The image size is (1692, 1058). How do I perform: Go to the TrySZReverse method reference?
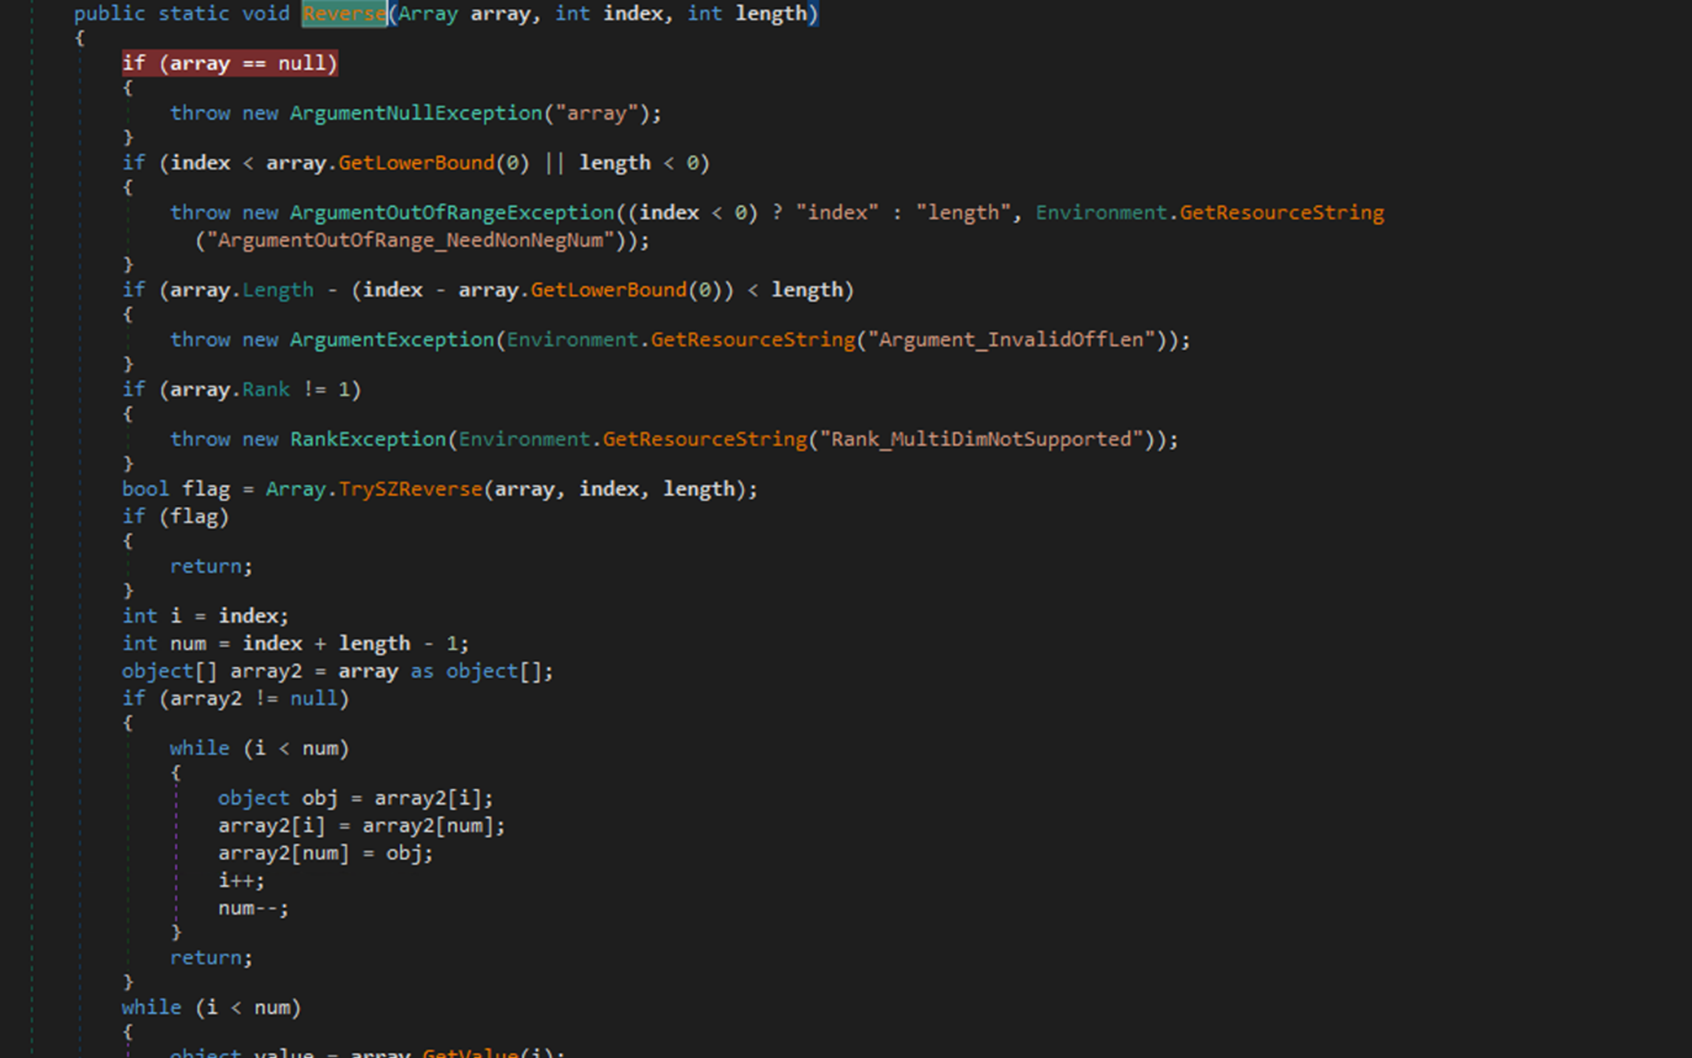[x=410, y=489]
